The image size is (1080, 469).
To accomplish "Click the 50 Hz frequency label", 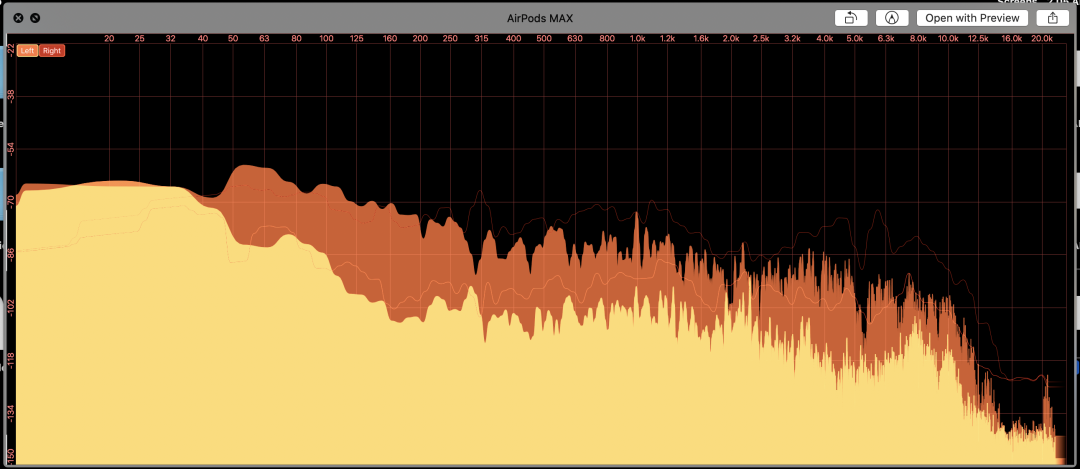I will [x=233, y=39].
